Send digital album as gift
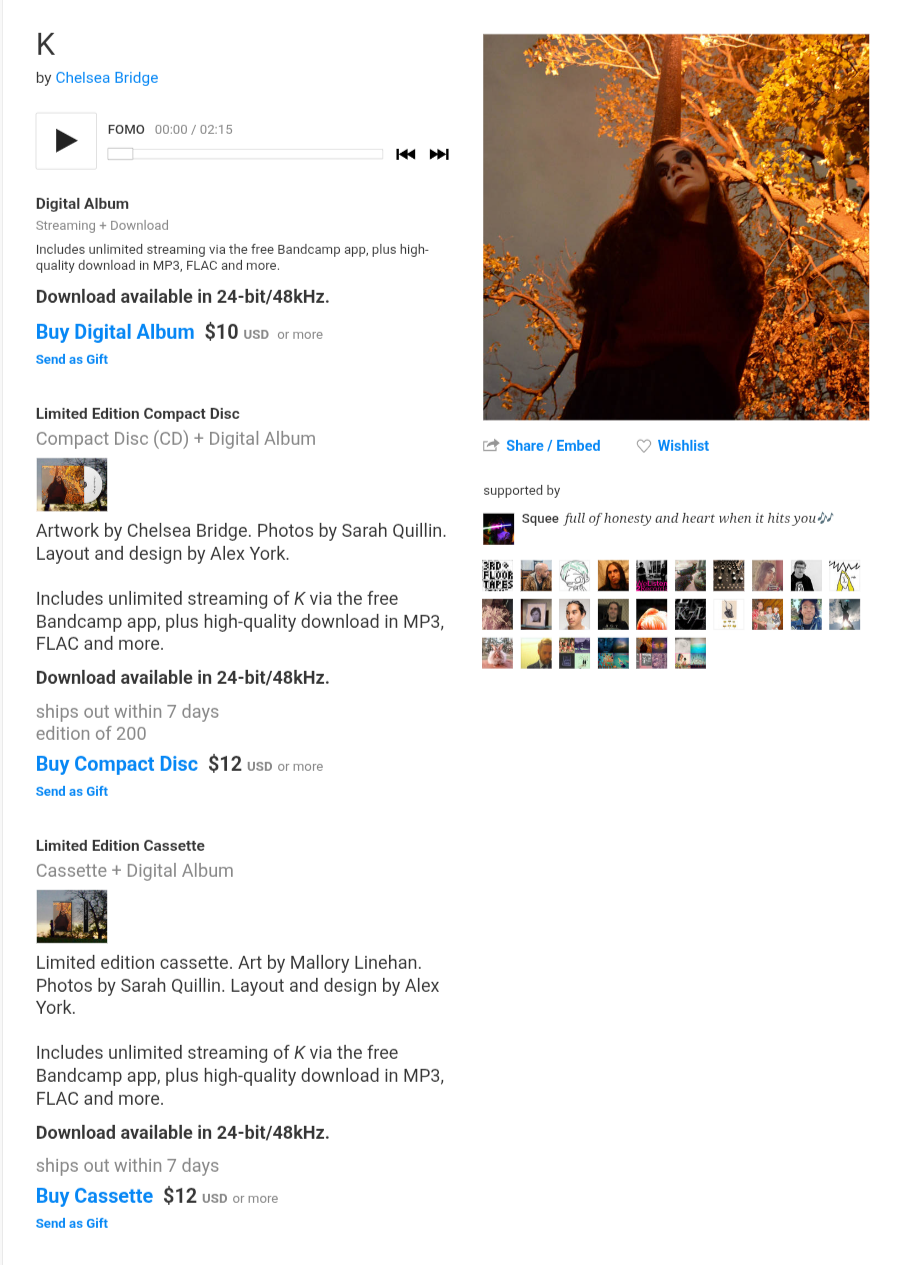The image size is (905, 1265). [x=72, y=360]
